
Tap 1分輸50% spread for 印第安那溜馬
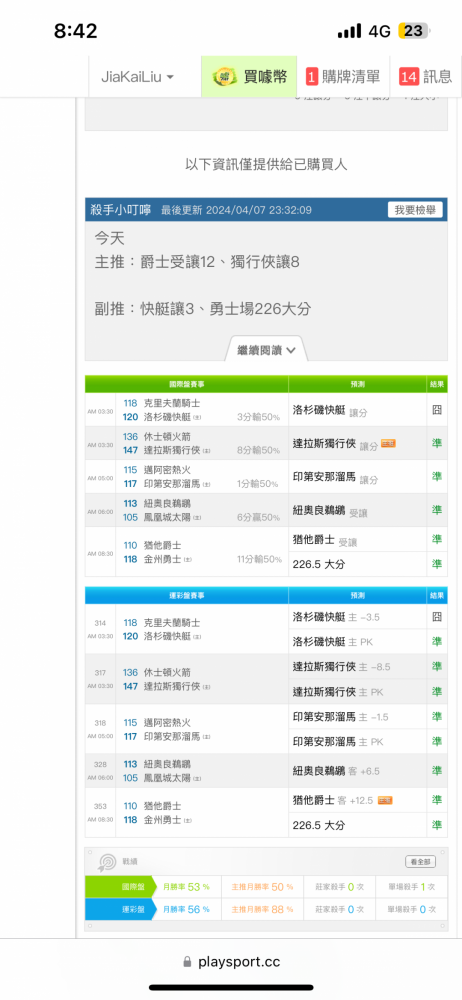(258, 484)
